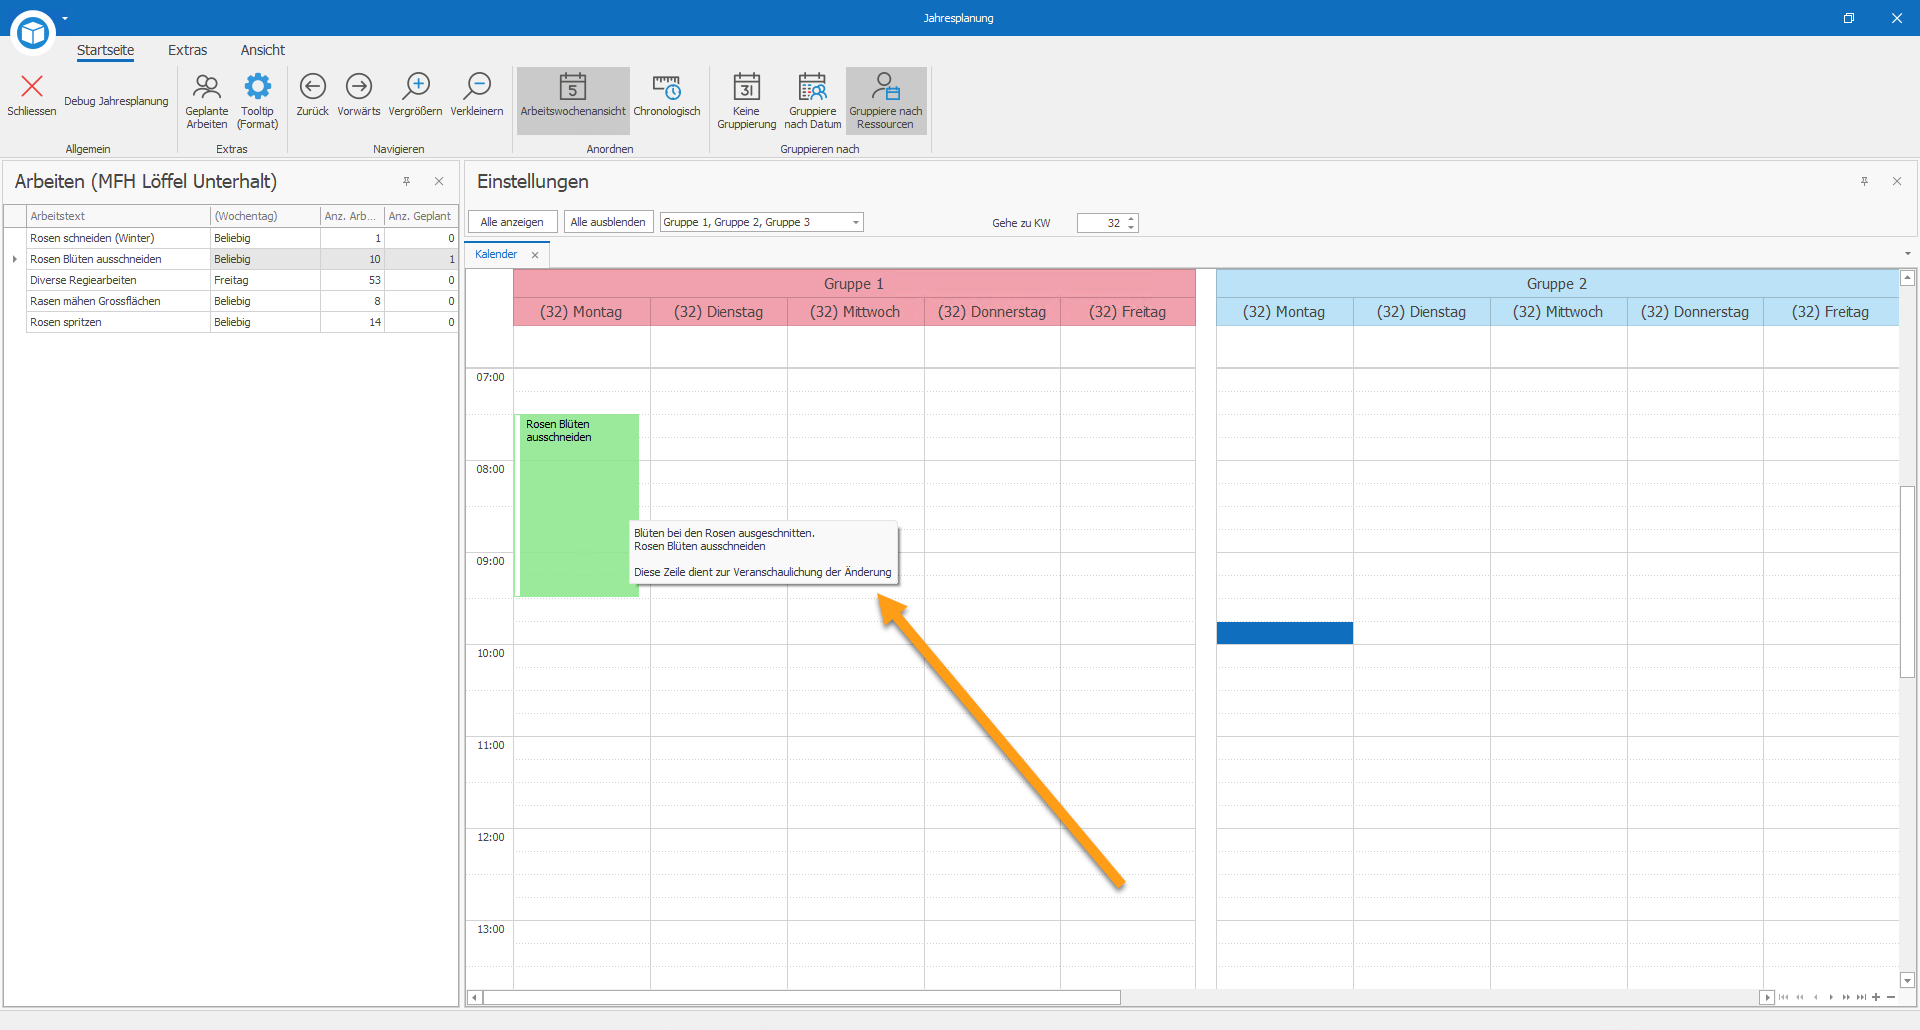Open the Extras ribbon tab

[x=187, y=50]
